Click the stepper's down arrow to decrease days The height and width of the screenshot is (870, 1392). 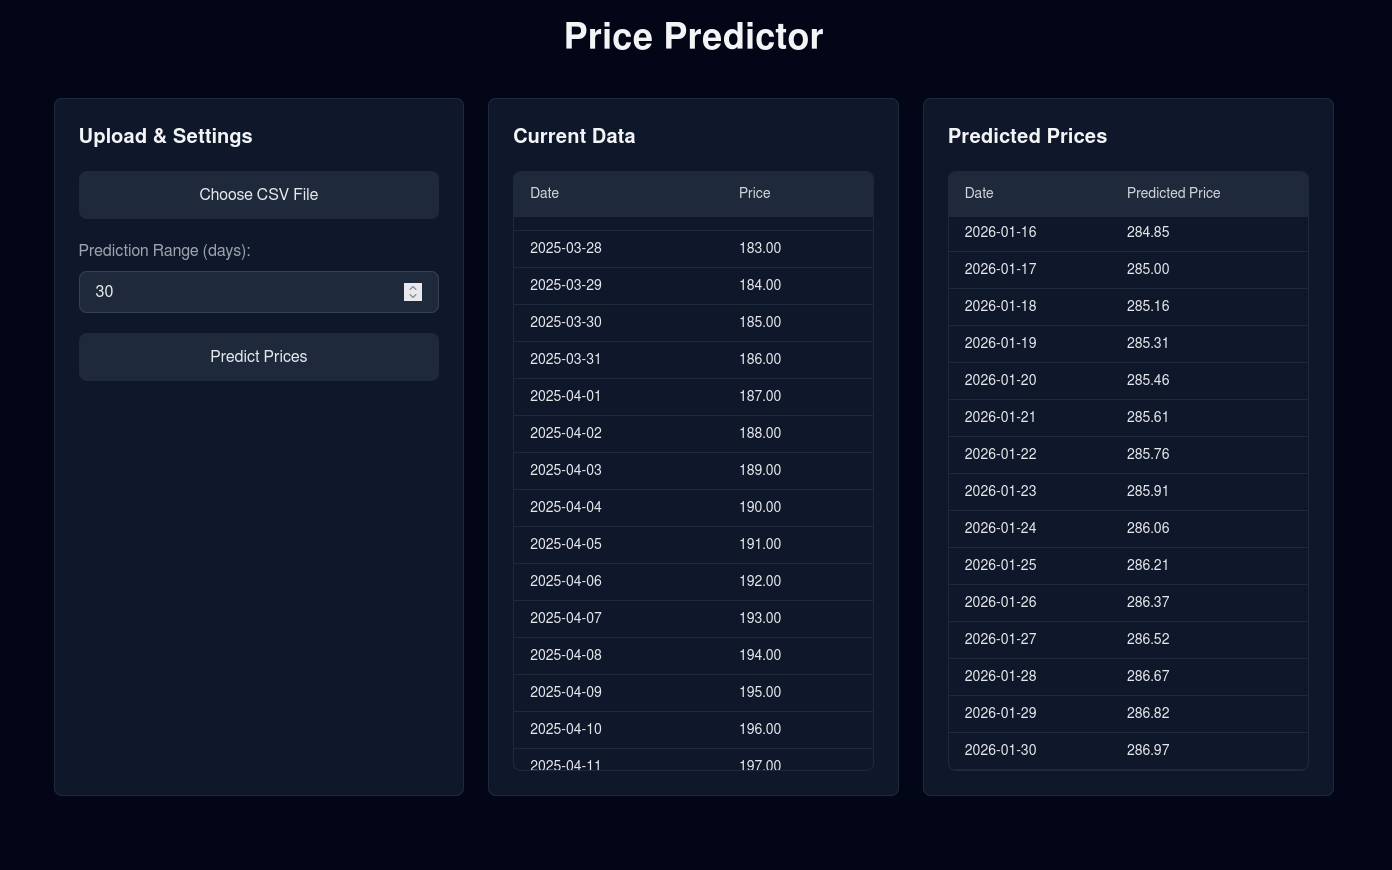[413, 296]
